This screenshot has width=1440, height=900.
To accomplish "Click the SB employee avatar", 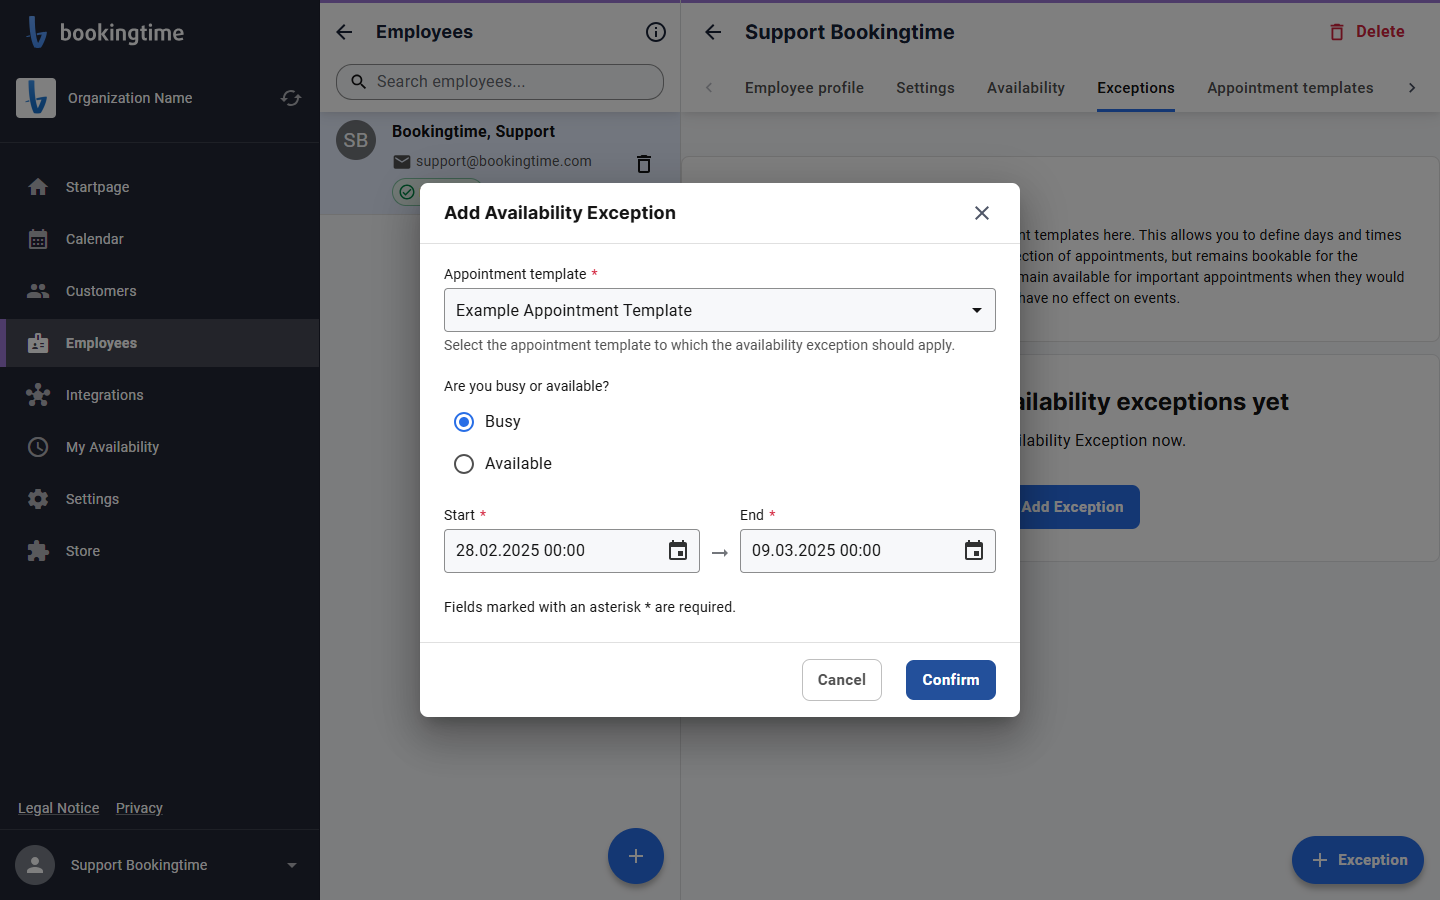I will (x=356, y=140).
